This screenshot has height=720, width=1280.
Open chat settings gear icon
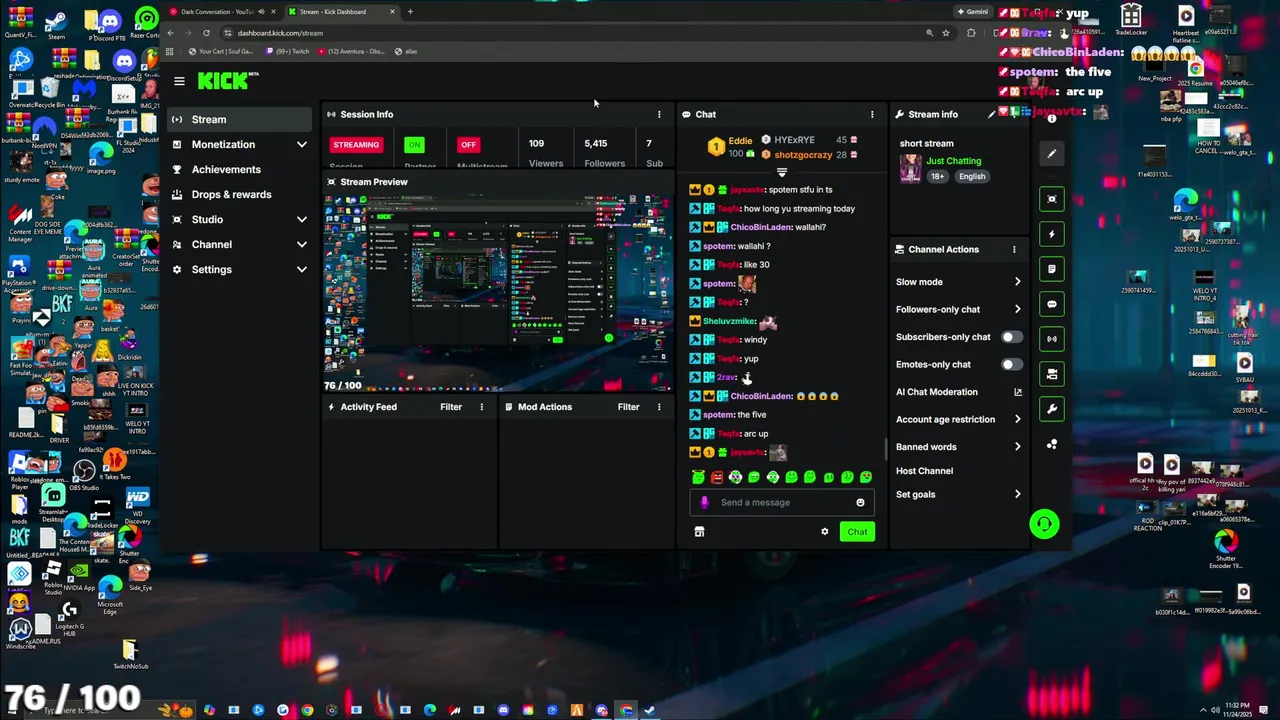825,532
